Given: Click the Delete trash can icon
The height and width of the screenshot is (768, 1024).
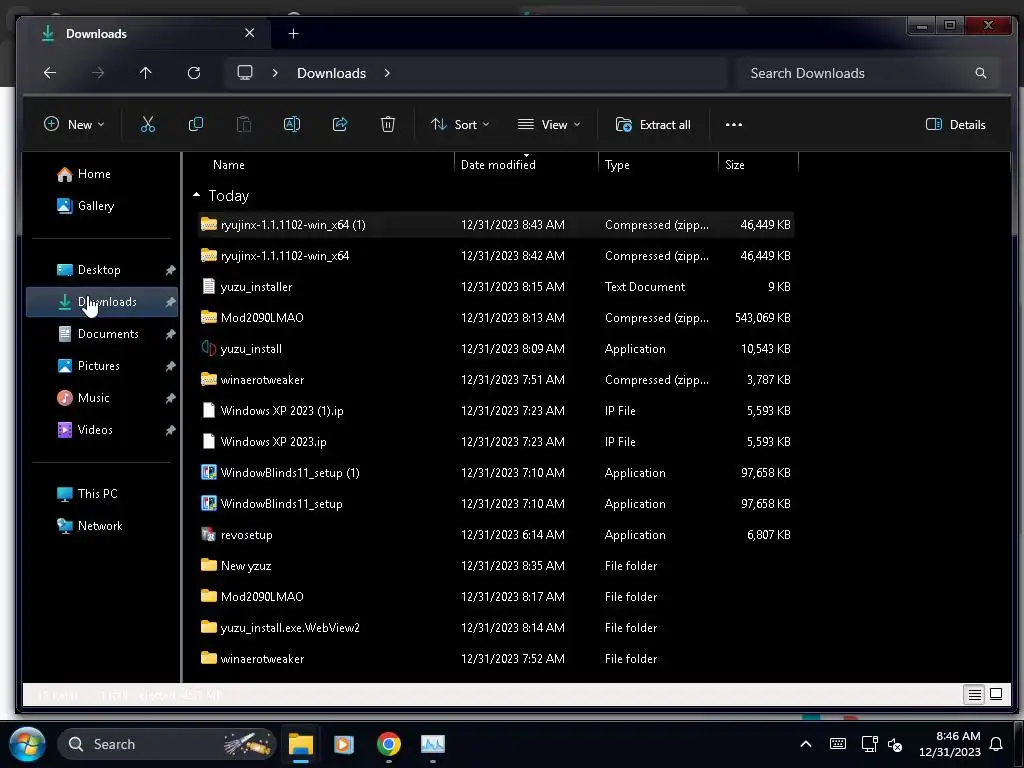Looking at the screenshot, I should click(388, 124).
